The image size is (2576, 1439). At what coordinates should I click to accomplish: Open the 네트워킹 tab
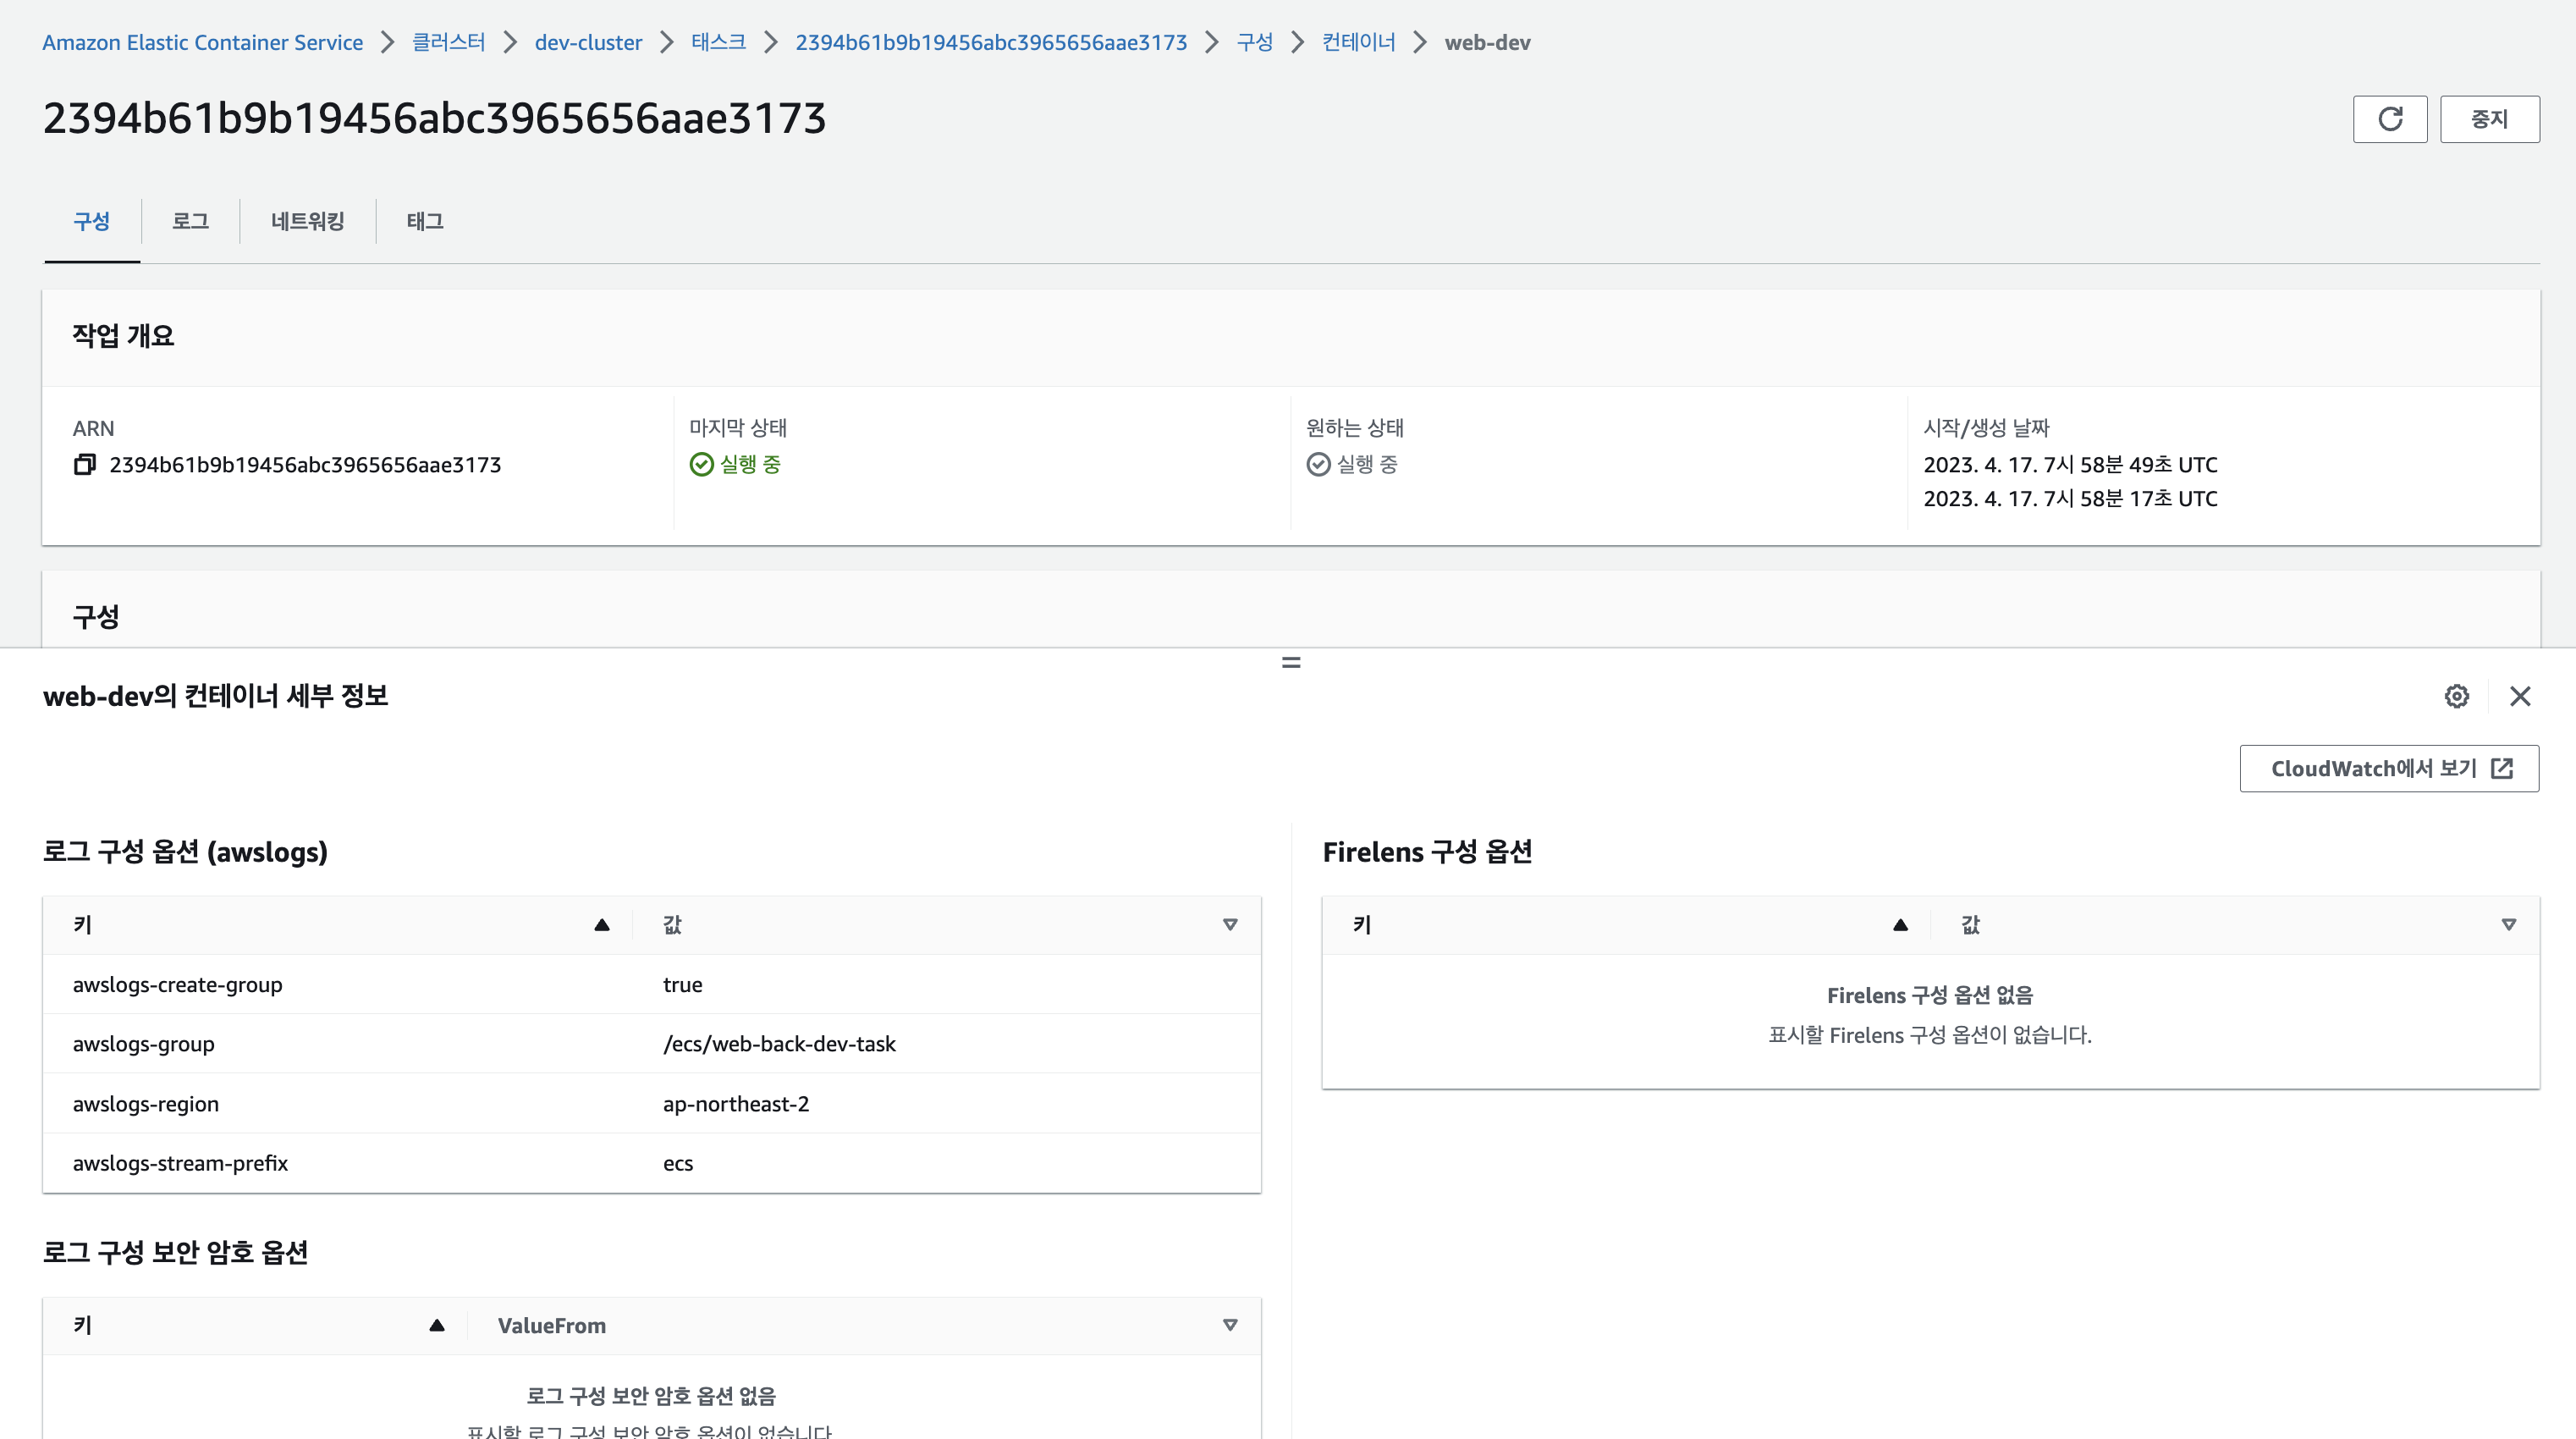tap(307, 221)
